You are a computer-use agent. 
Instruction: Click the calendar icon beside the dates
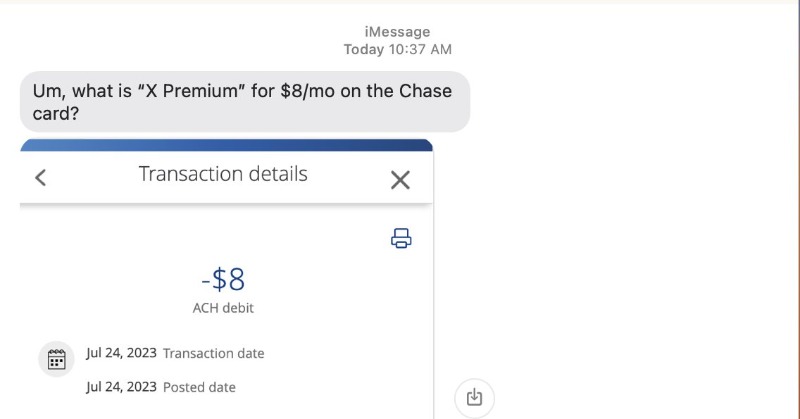pos(56,359)
